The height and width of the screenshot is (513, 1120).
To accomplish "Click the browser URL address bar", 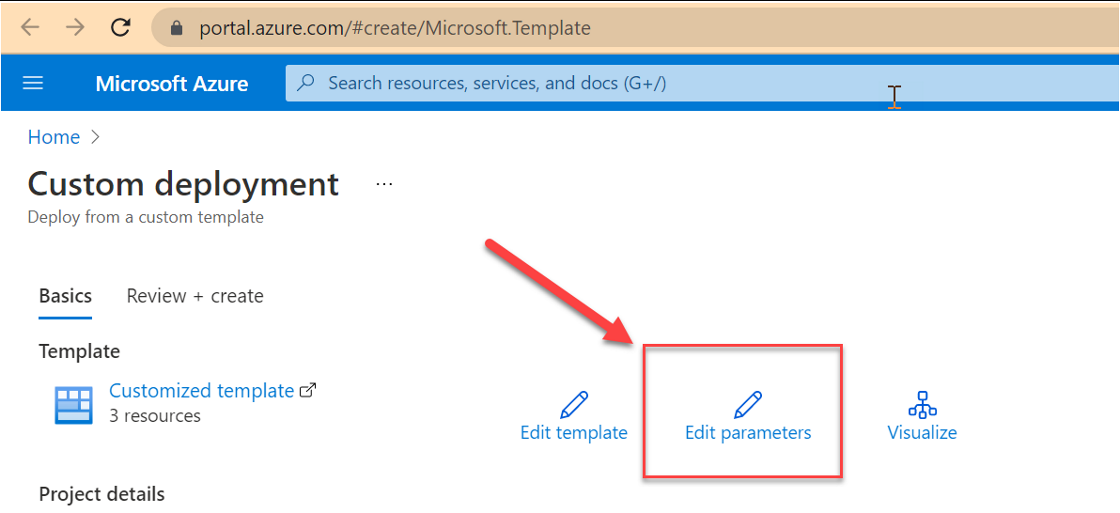I will pos(635,28).
